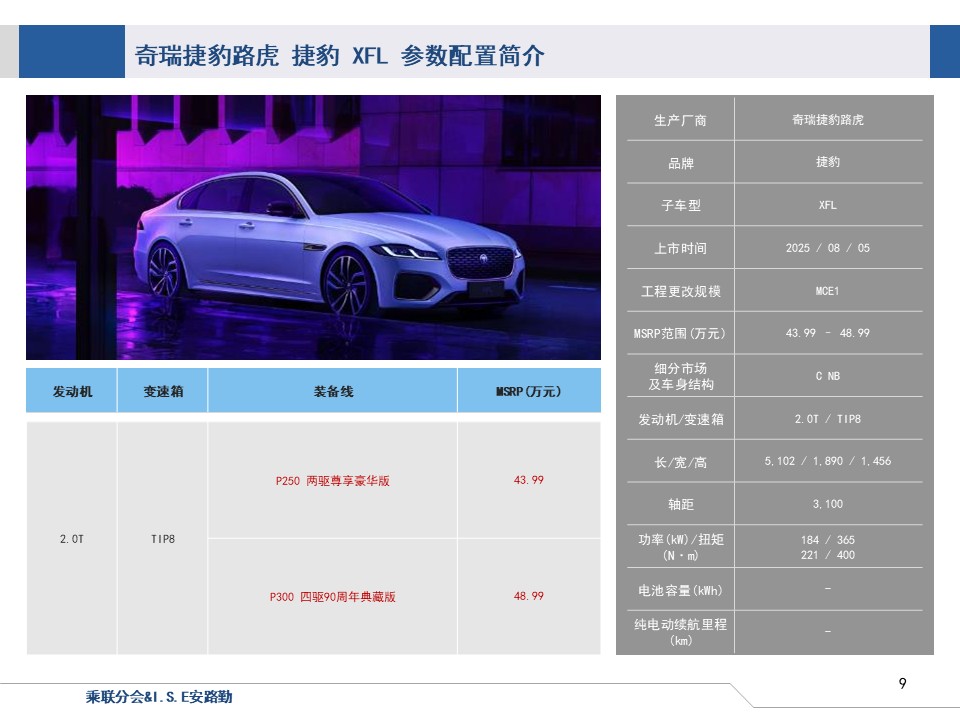Select the price range 43.99 - 48.99
The image size is (960, 720).
[x=828, y=333]
